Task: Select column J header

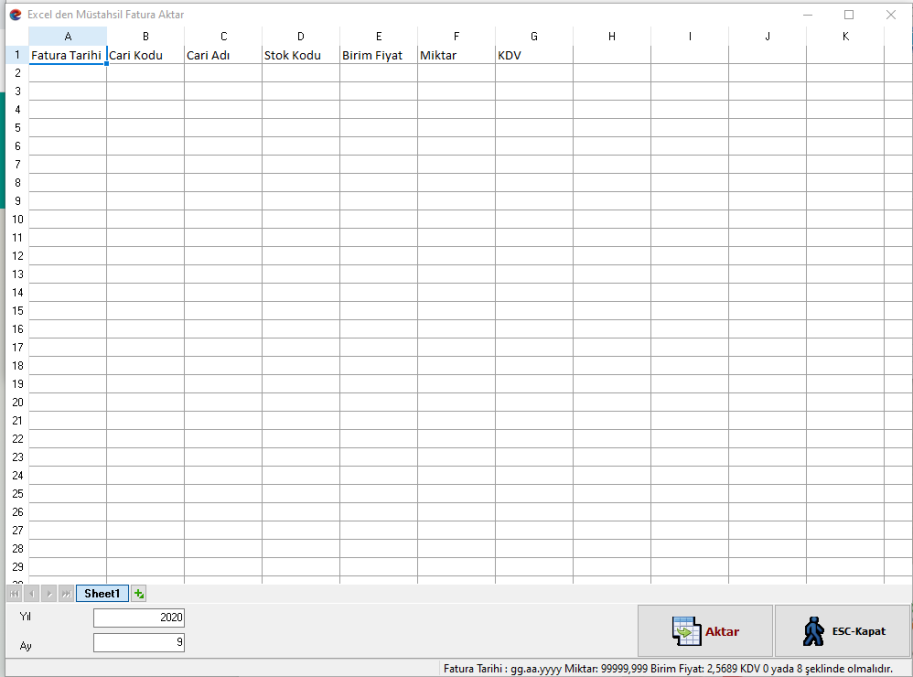Action: point(767,36)
